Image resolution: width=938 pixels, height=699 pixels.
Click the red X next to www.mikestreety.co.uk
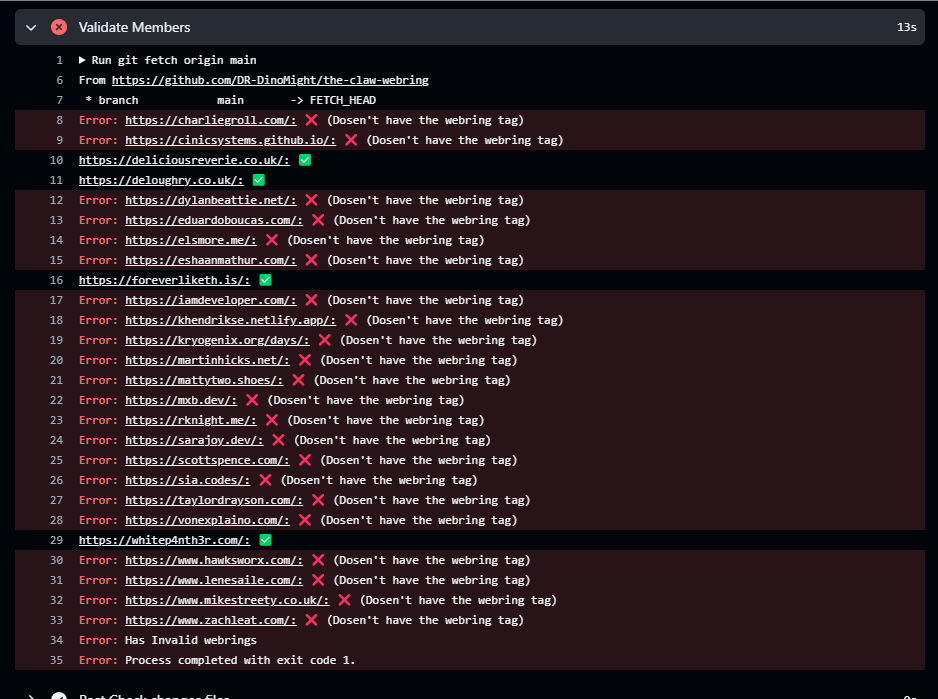click(345, 600)
